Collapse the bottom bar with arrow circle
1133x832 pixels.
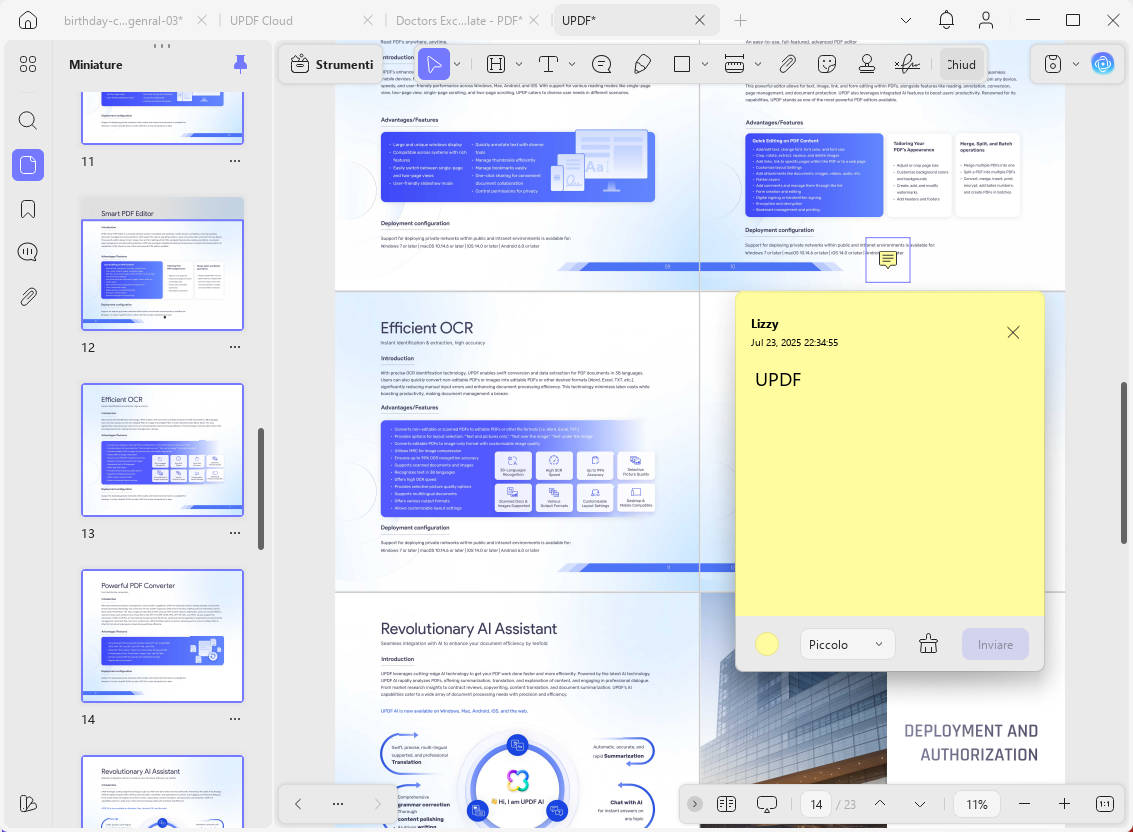coord(694,803)
